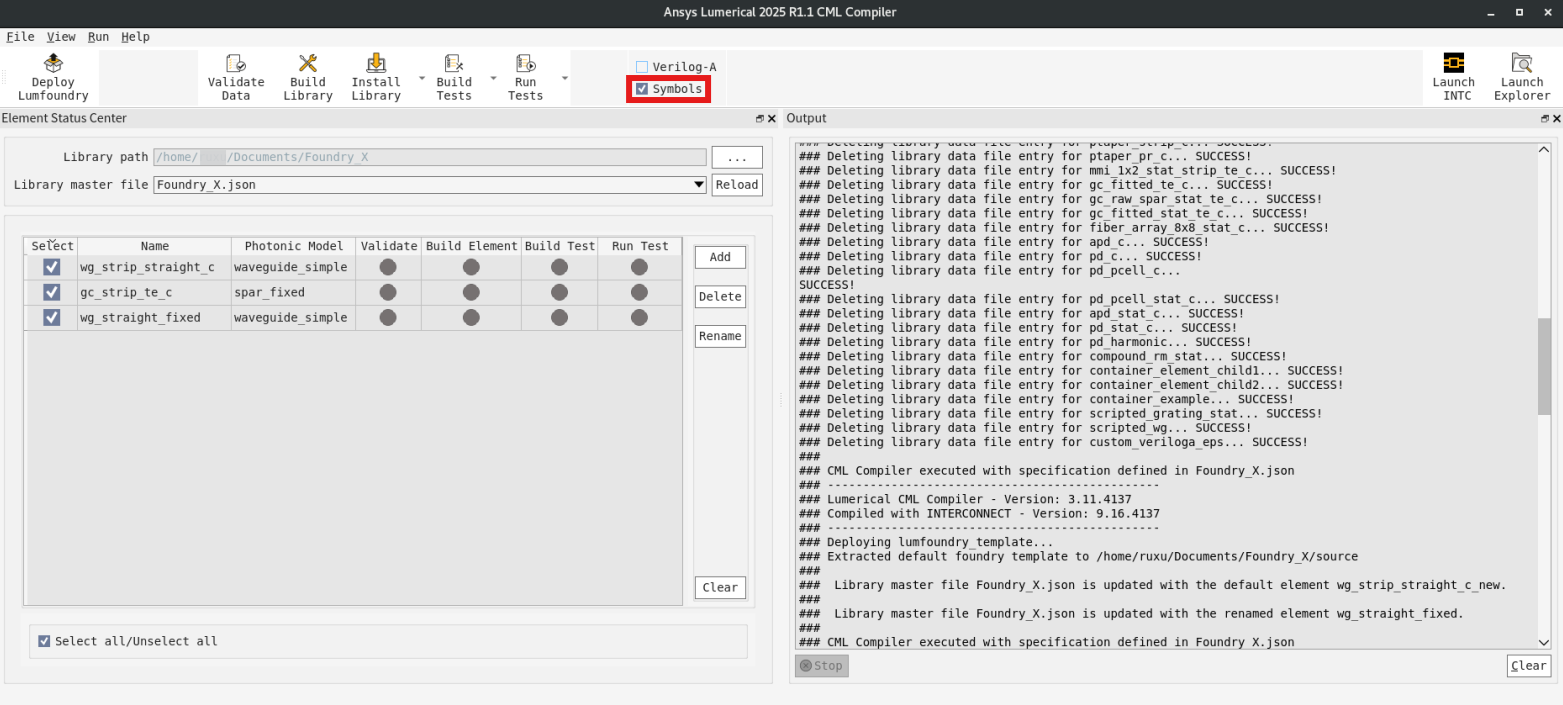The width and height of the screenshot is (1563, 705).
Task: Click the Photonic Model column header
Action: click(294, 246)
